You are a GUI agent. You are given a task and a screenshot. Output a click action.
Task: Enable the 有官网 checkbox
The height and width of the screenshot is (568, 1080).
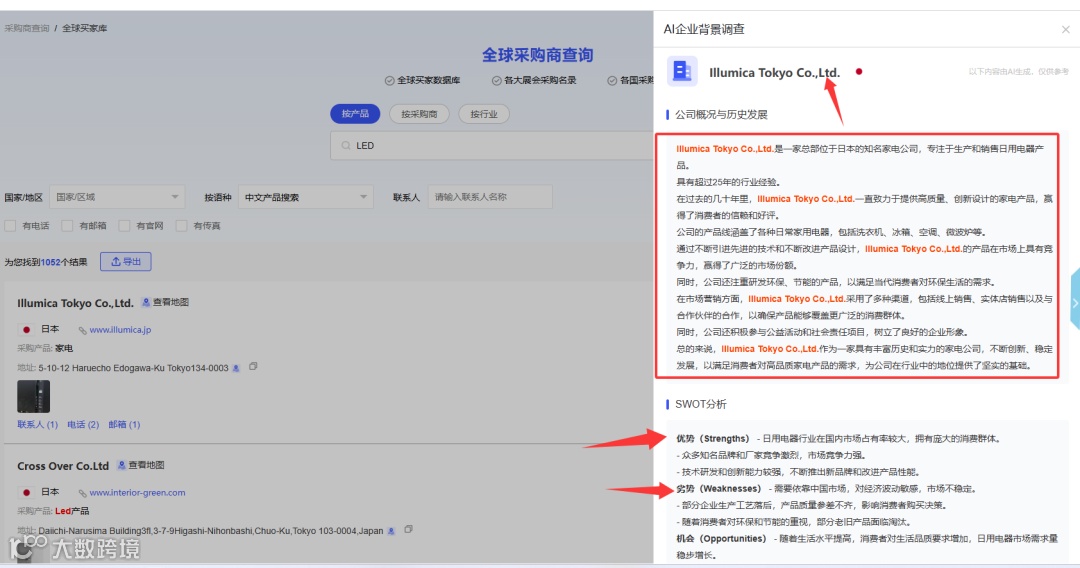pos(125,226)
